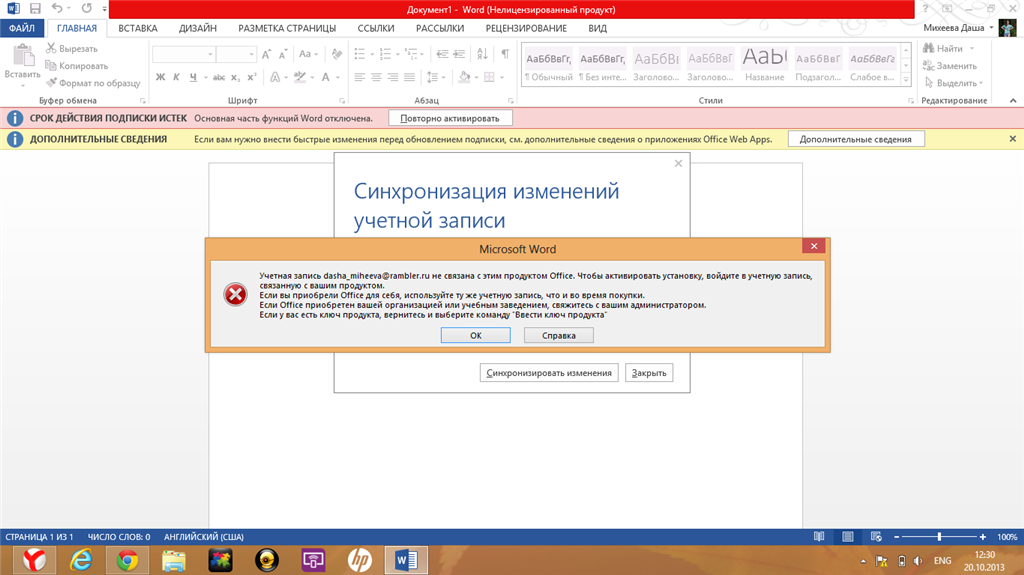Click the Дополнительные сведения button in yellow bar

coord(856,139)
